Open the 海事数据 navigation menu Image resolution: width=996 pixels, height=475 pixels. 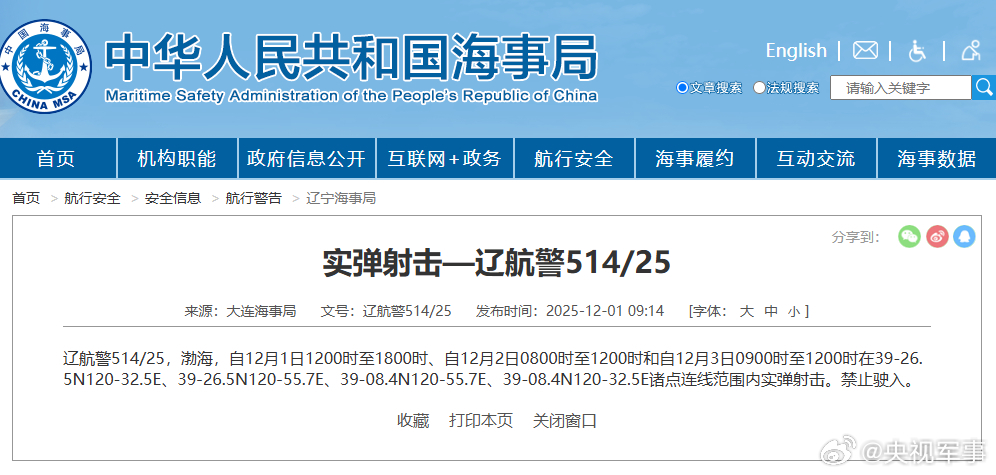(x=936, y=158)
